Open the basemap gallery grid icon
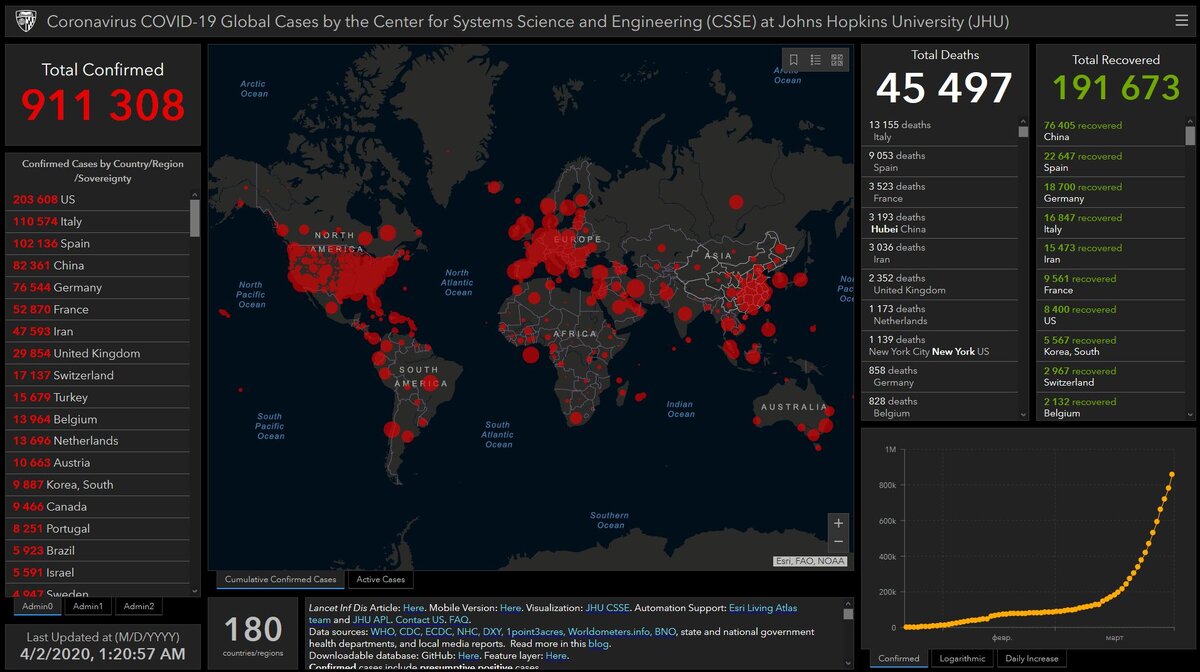This screenshot has width=1200, height=672. [x=837, y=60]
